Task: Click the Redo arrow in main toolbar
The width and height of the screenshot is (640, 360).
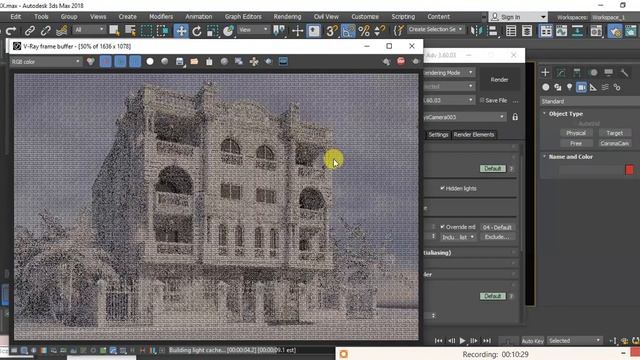Action: click(11, 31)
